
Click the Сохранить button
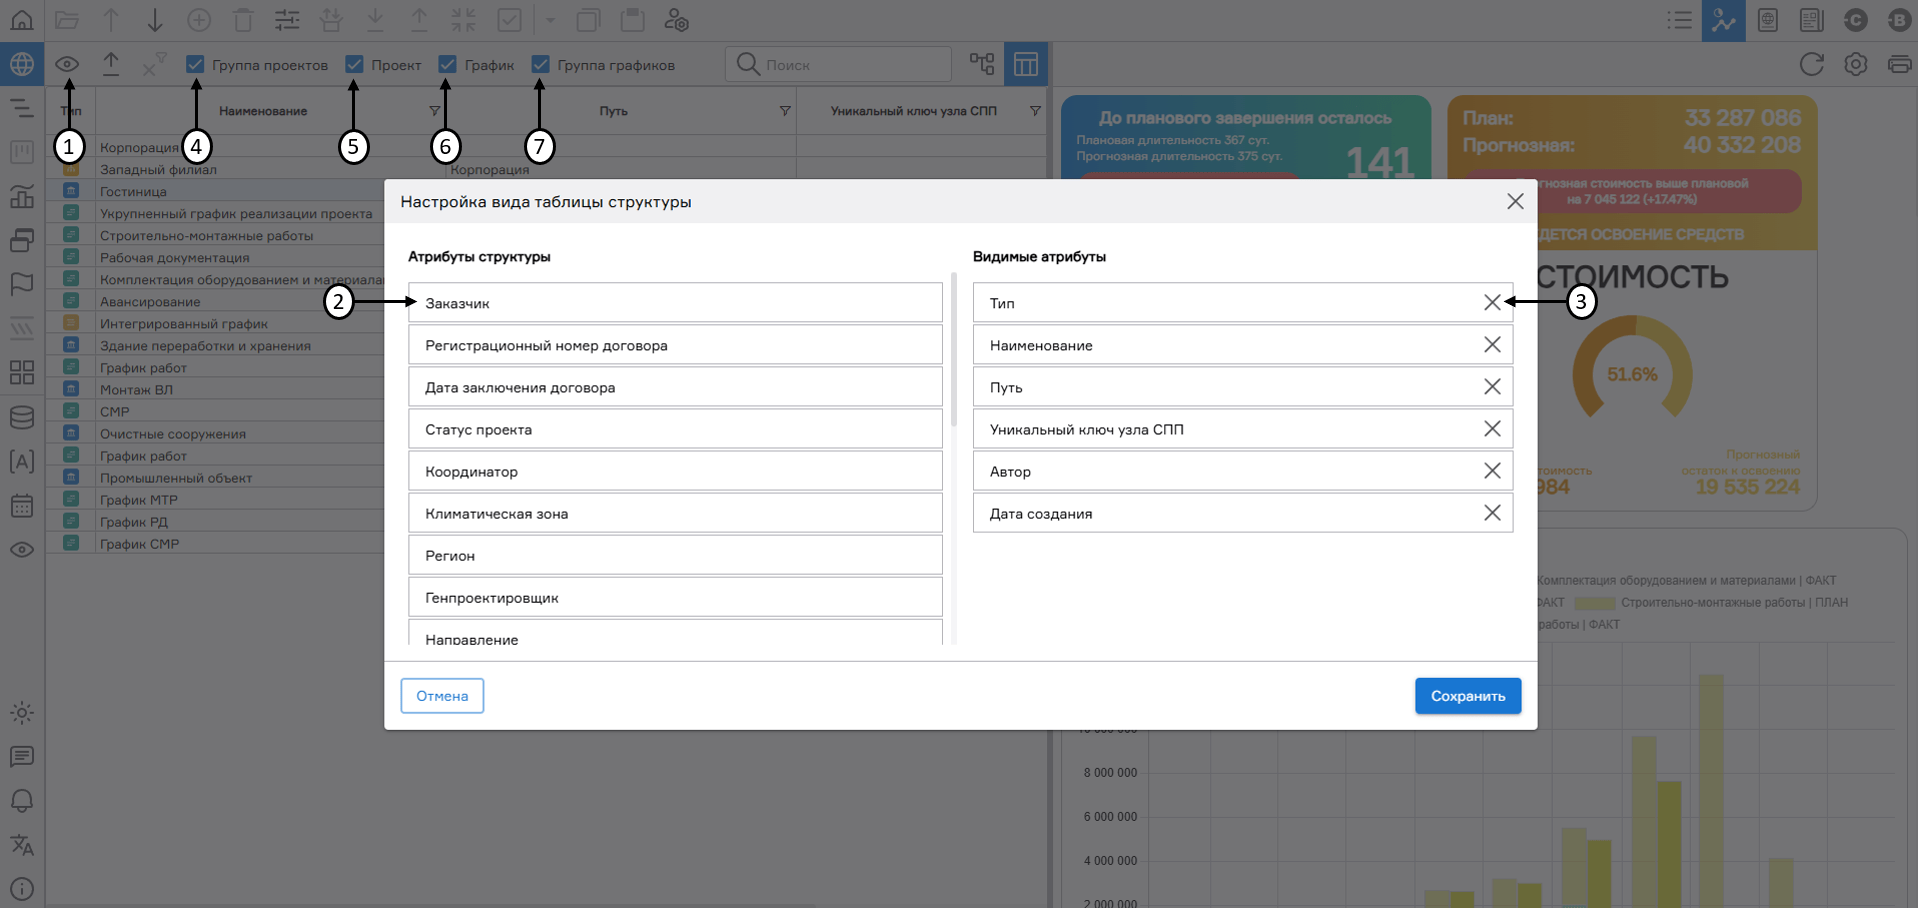(1467, 696)
